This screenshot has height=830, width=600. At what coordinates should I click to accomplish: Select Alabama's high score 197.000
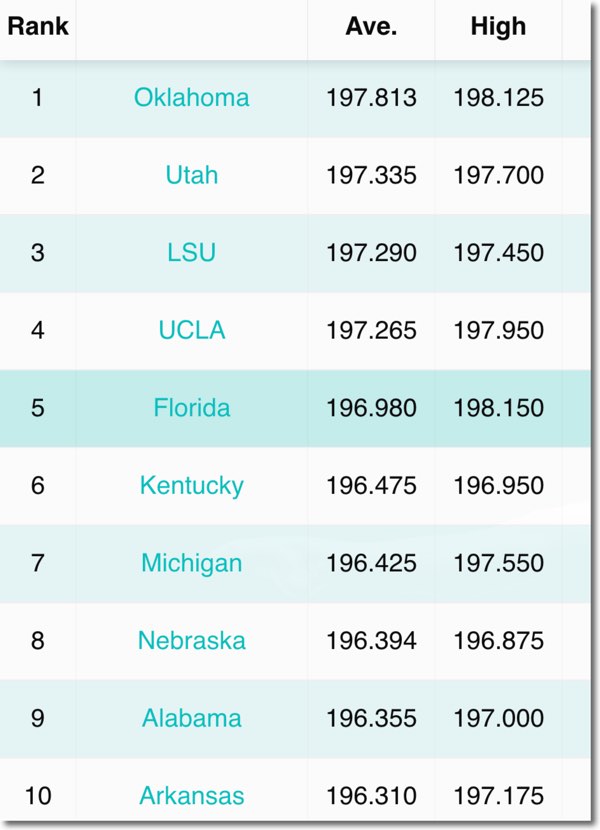tap(498, 718)
